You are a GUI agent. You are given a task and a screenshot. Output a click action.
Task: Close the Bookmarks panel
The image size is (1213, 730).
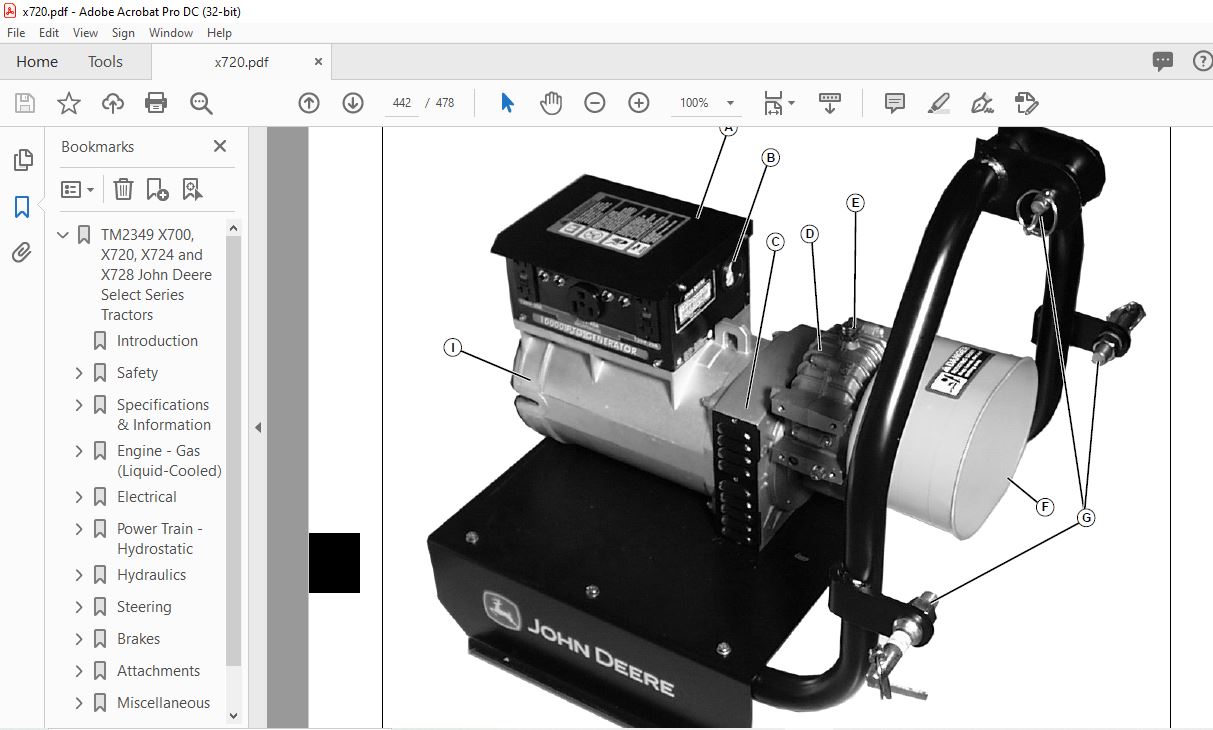coord(220,146)
